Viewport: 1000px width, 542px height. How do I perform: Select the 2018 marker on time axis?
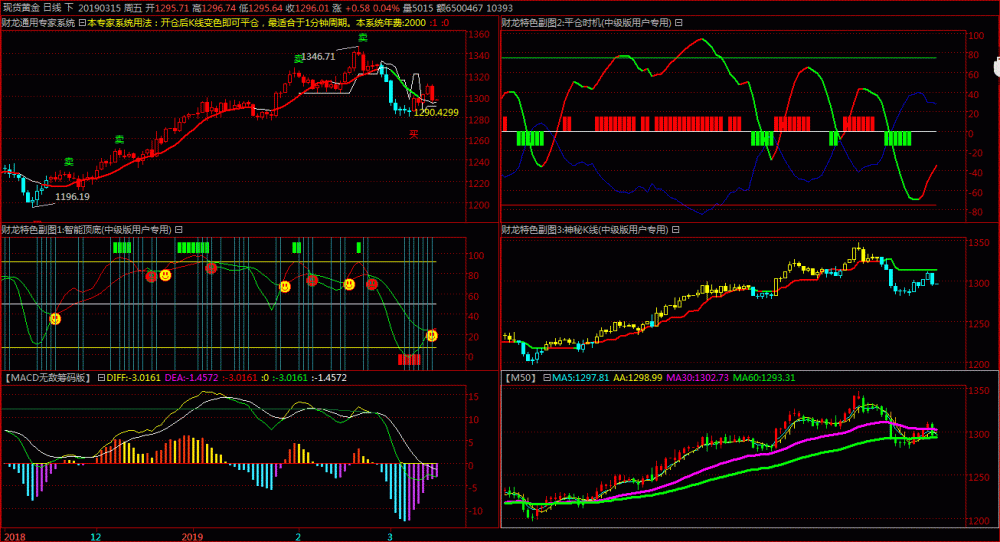coord(15,536)
